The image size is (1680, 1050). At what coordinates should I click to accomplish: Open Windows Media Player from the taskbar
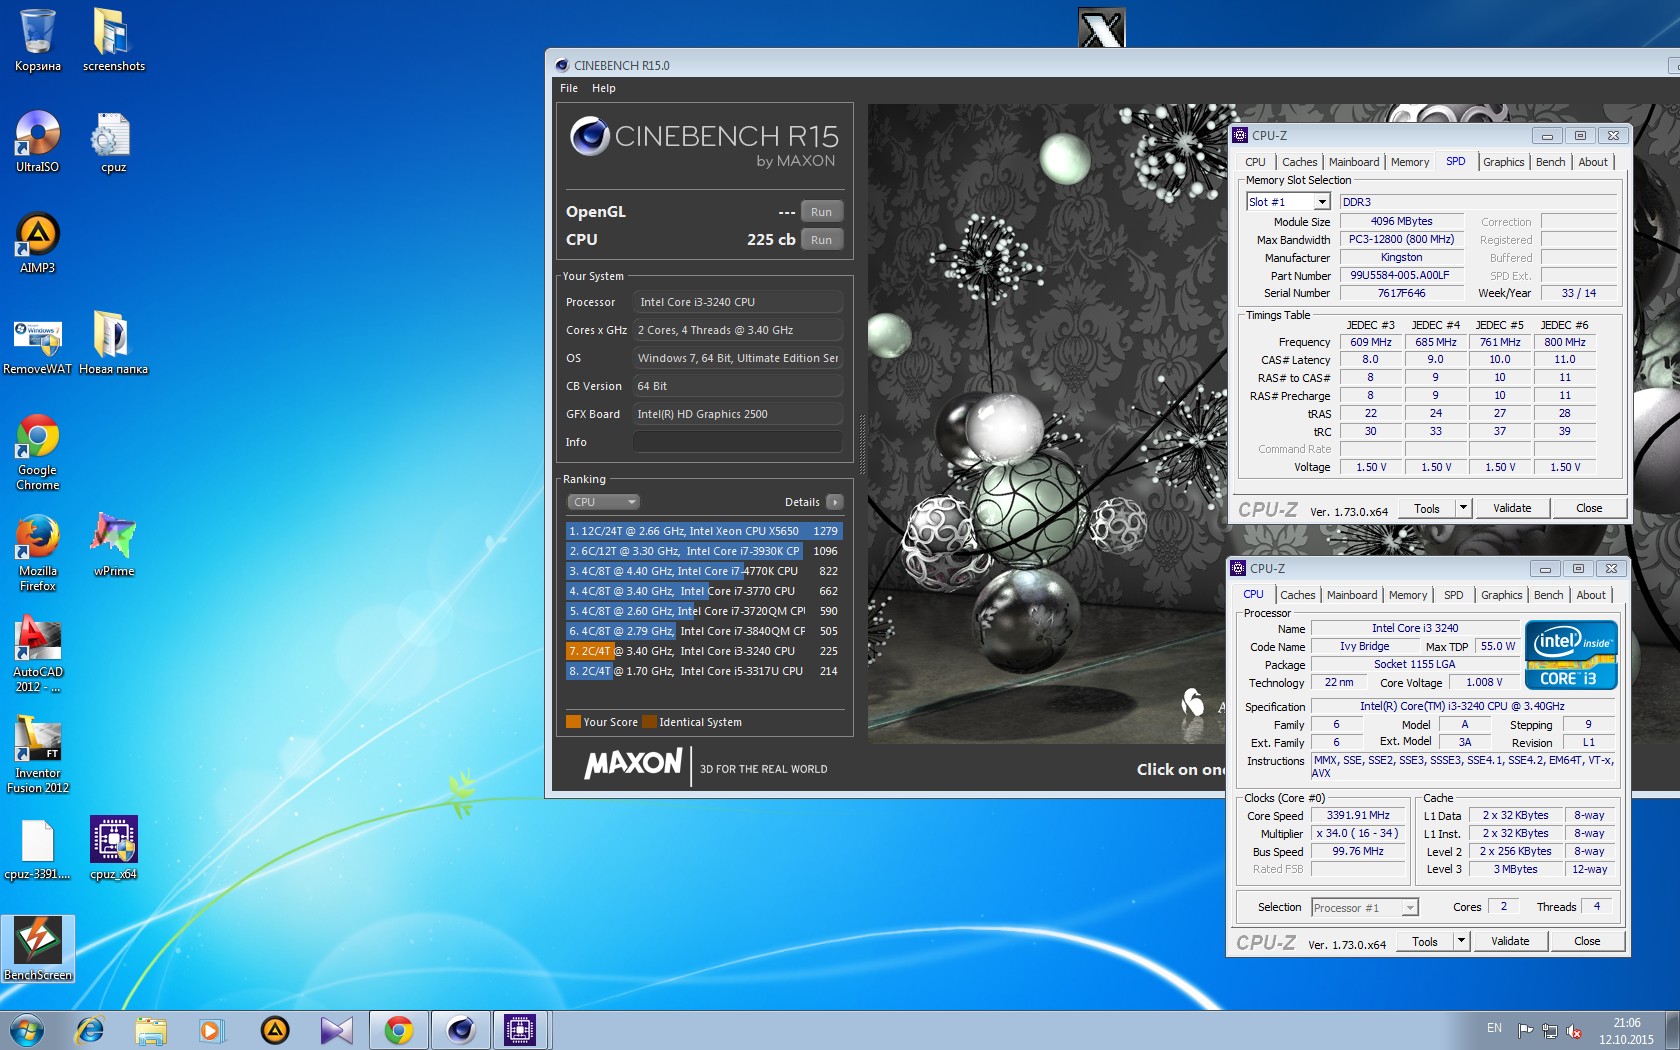(x=212, y=1030)
